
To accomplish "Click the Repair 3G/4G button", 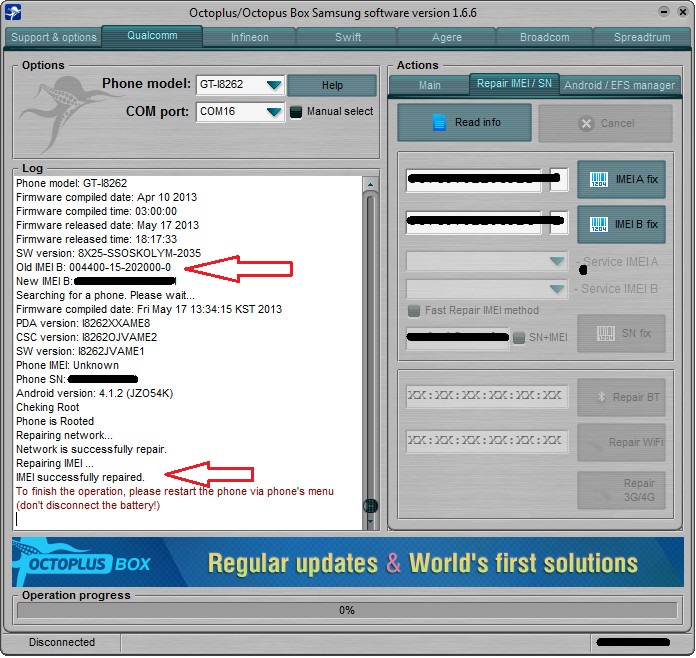I will pyautogui.click(x=621, y=490).
